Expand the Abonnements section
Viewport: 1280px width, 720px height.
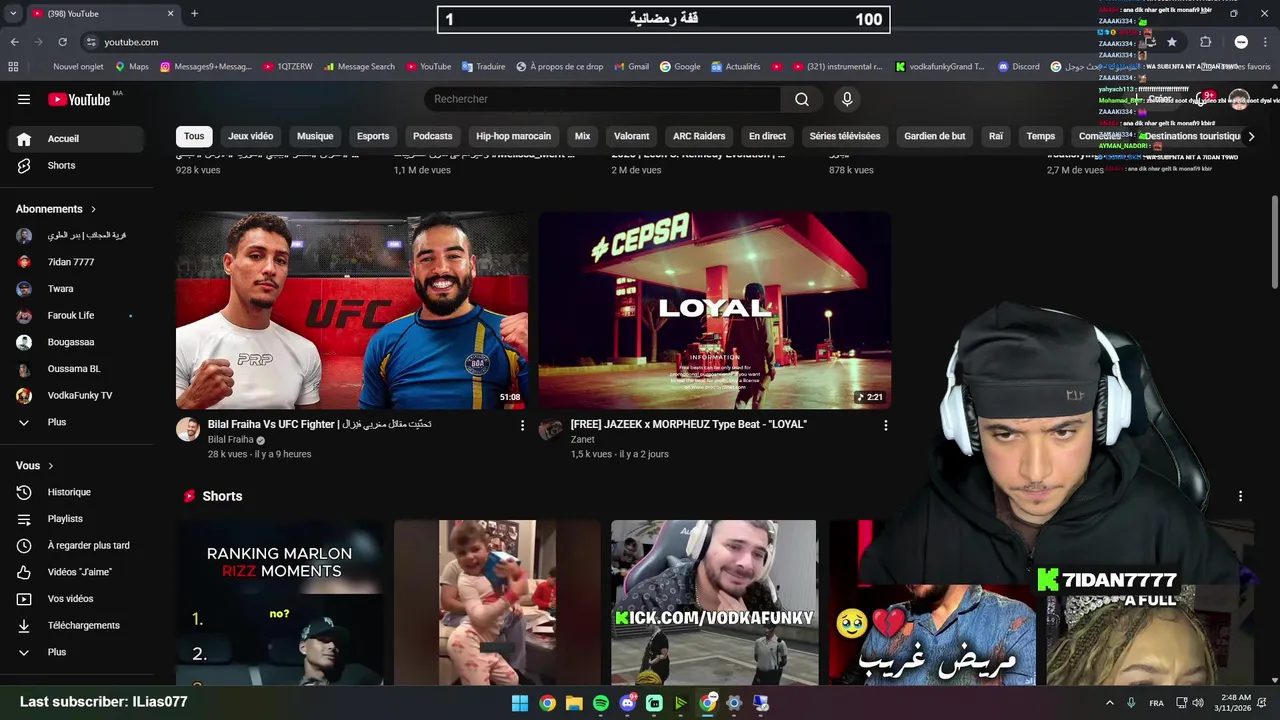click(x=56, y=209)
